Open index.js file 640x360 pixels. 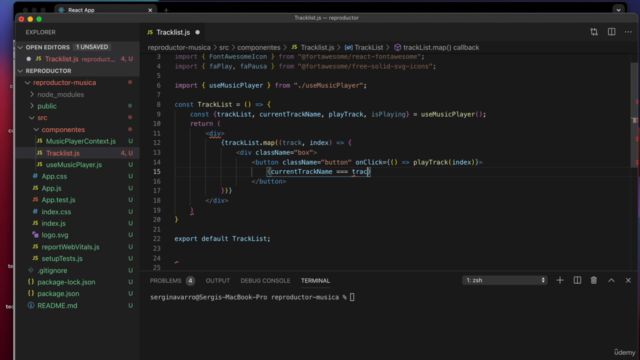53,223
